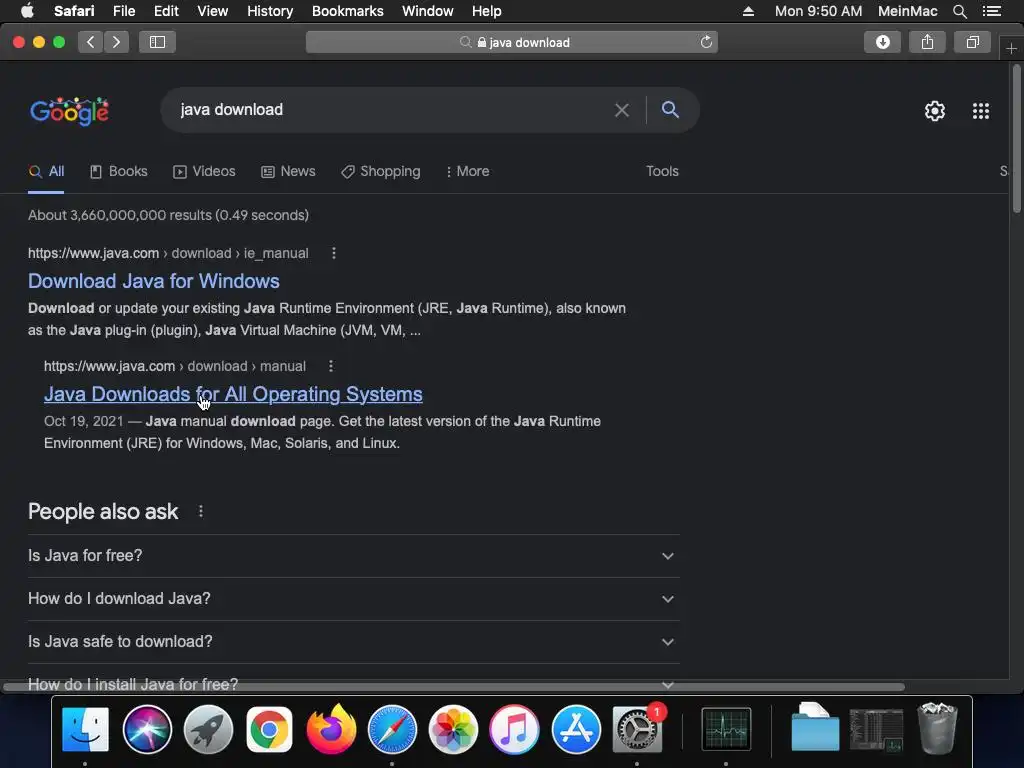
Task: Click the horizontal scrollbar at page bottom
Action: (x=454, y=686)
